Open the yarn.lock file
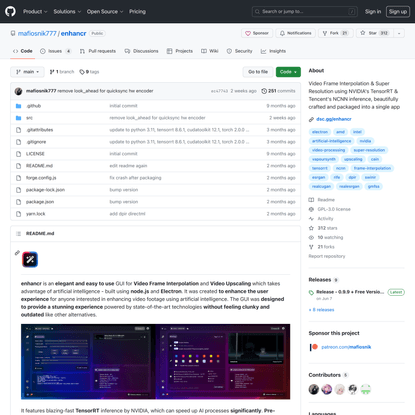 pos(35,214)
